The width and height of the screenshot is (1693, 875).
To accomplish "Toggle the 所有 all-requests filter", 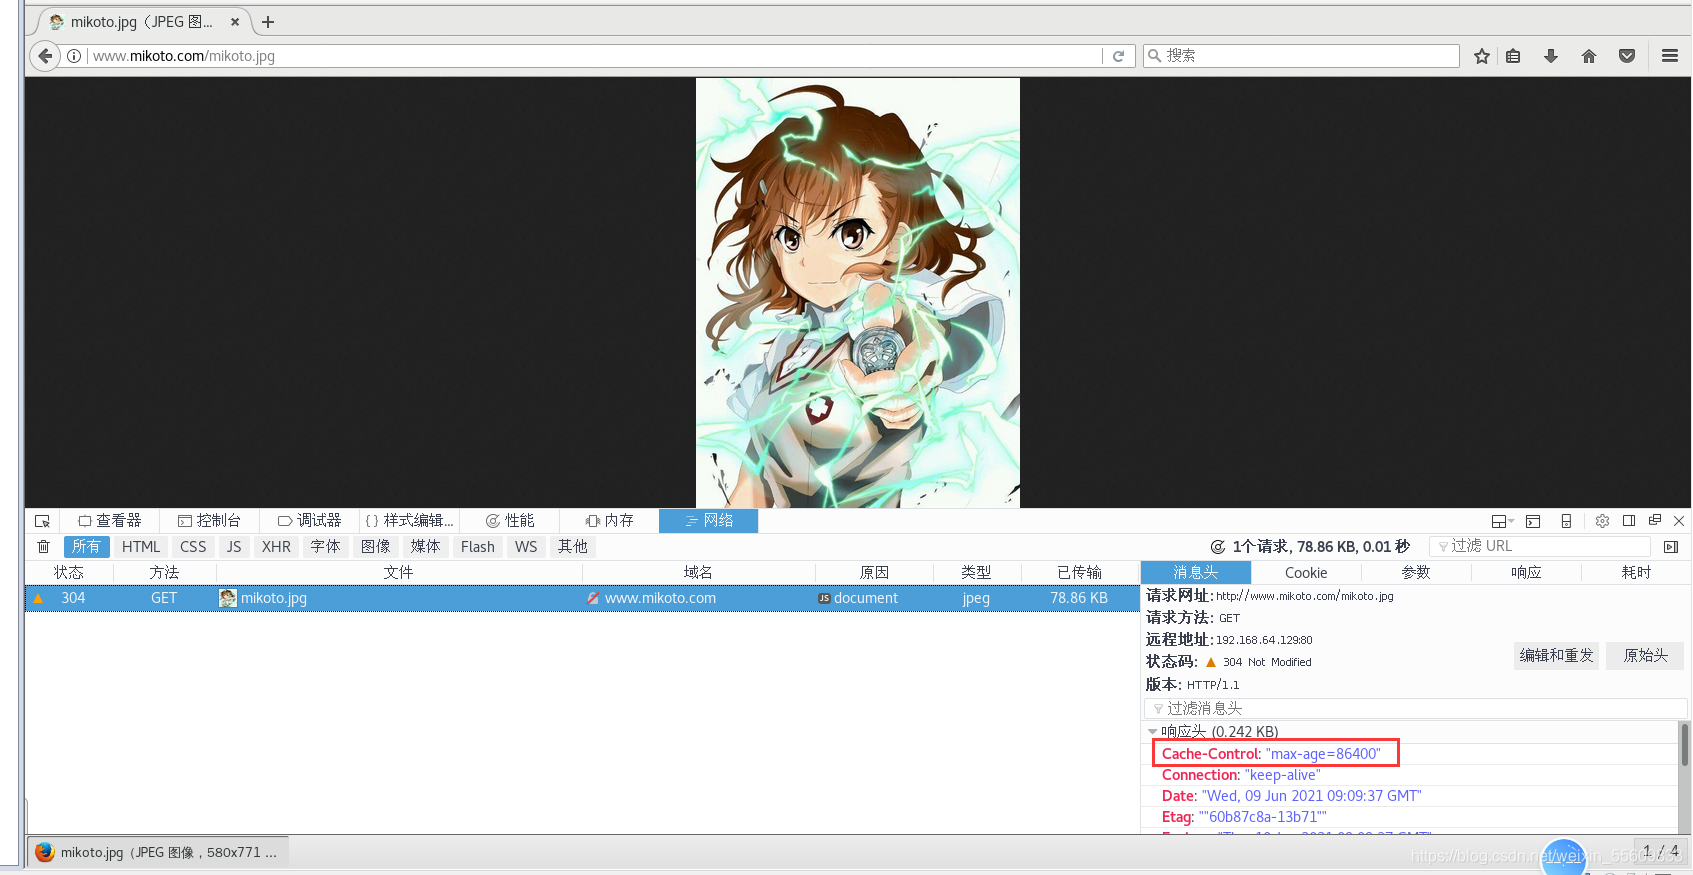I will click(x=86, y=547).
